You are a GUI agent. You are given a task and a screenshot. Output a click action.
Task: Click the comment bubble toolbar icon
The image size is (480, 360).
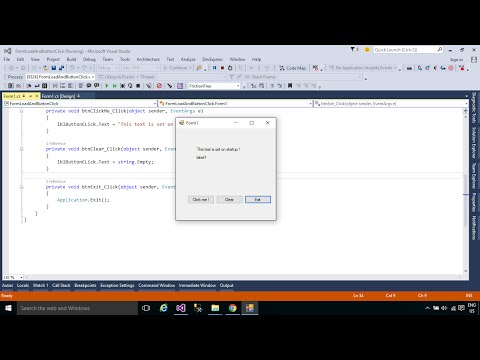(x=89, y=86)
